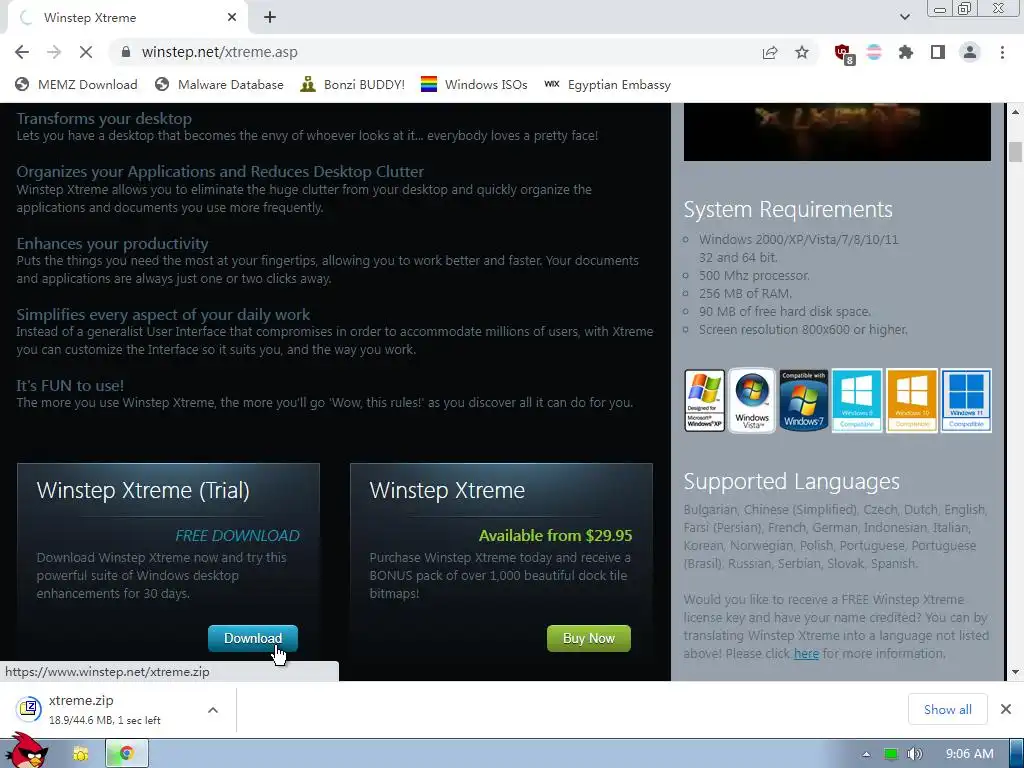Follow the 'here' translation link
The image size is (1024, 768).
coord(806,654)
